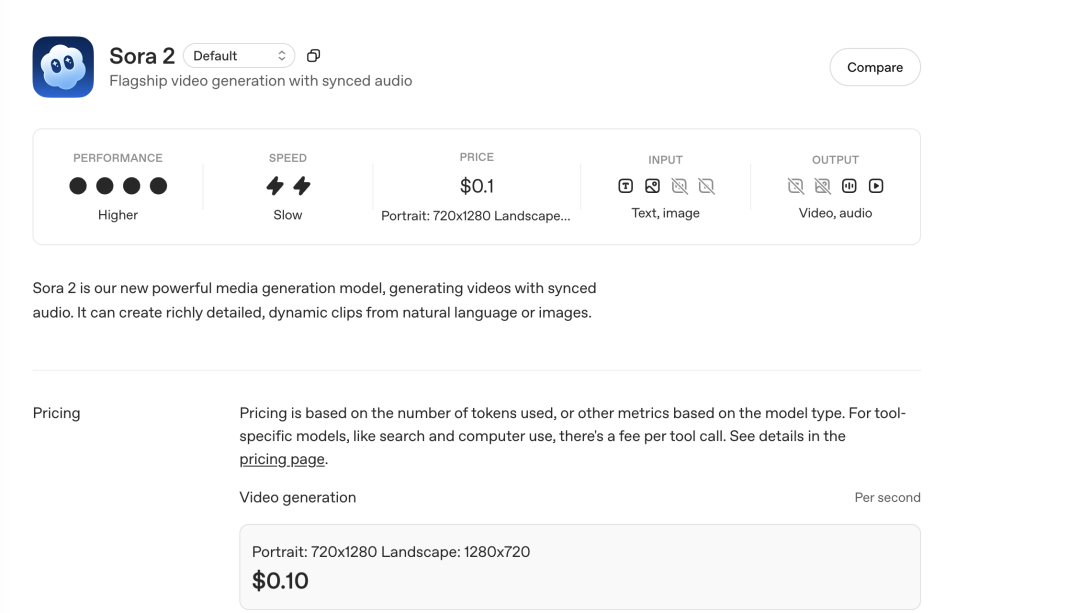Copy the model name with the copy icon
Screen dimensions: 1080x613
[313, 56]
